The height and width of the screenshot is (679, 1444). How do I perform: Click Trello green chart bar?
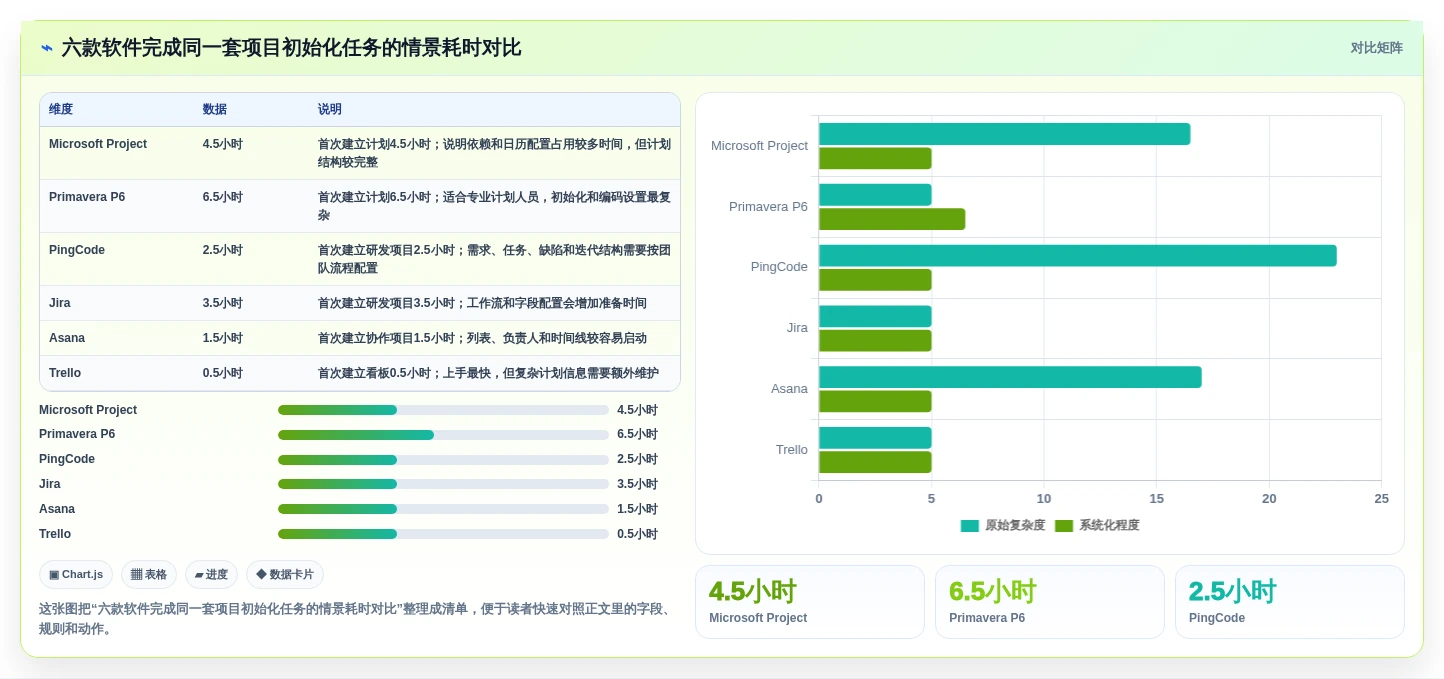[875, 462]
